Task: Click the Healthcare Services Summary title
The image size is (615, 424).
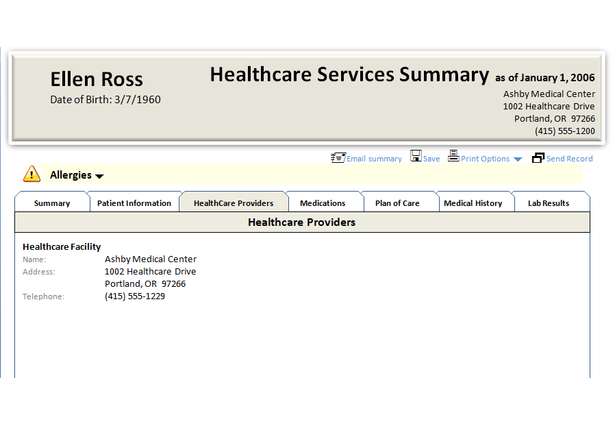Action: (x=349, y=75)
